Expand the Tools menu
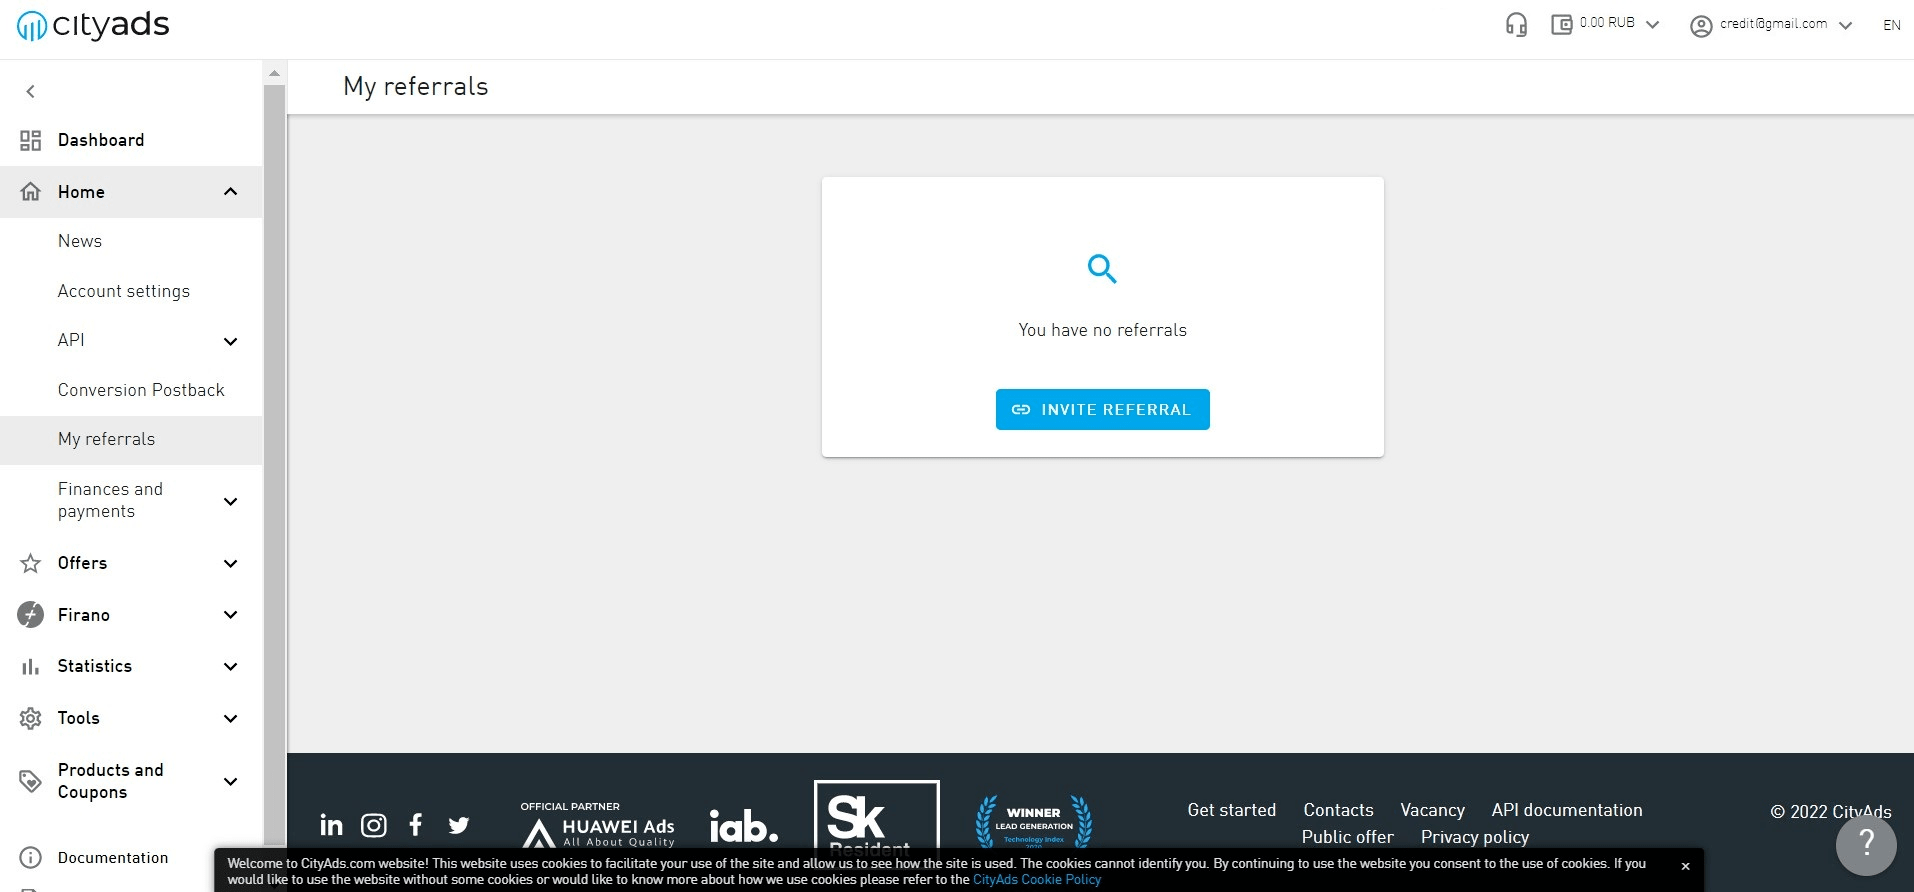 [231, 718]
